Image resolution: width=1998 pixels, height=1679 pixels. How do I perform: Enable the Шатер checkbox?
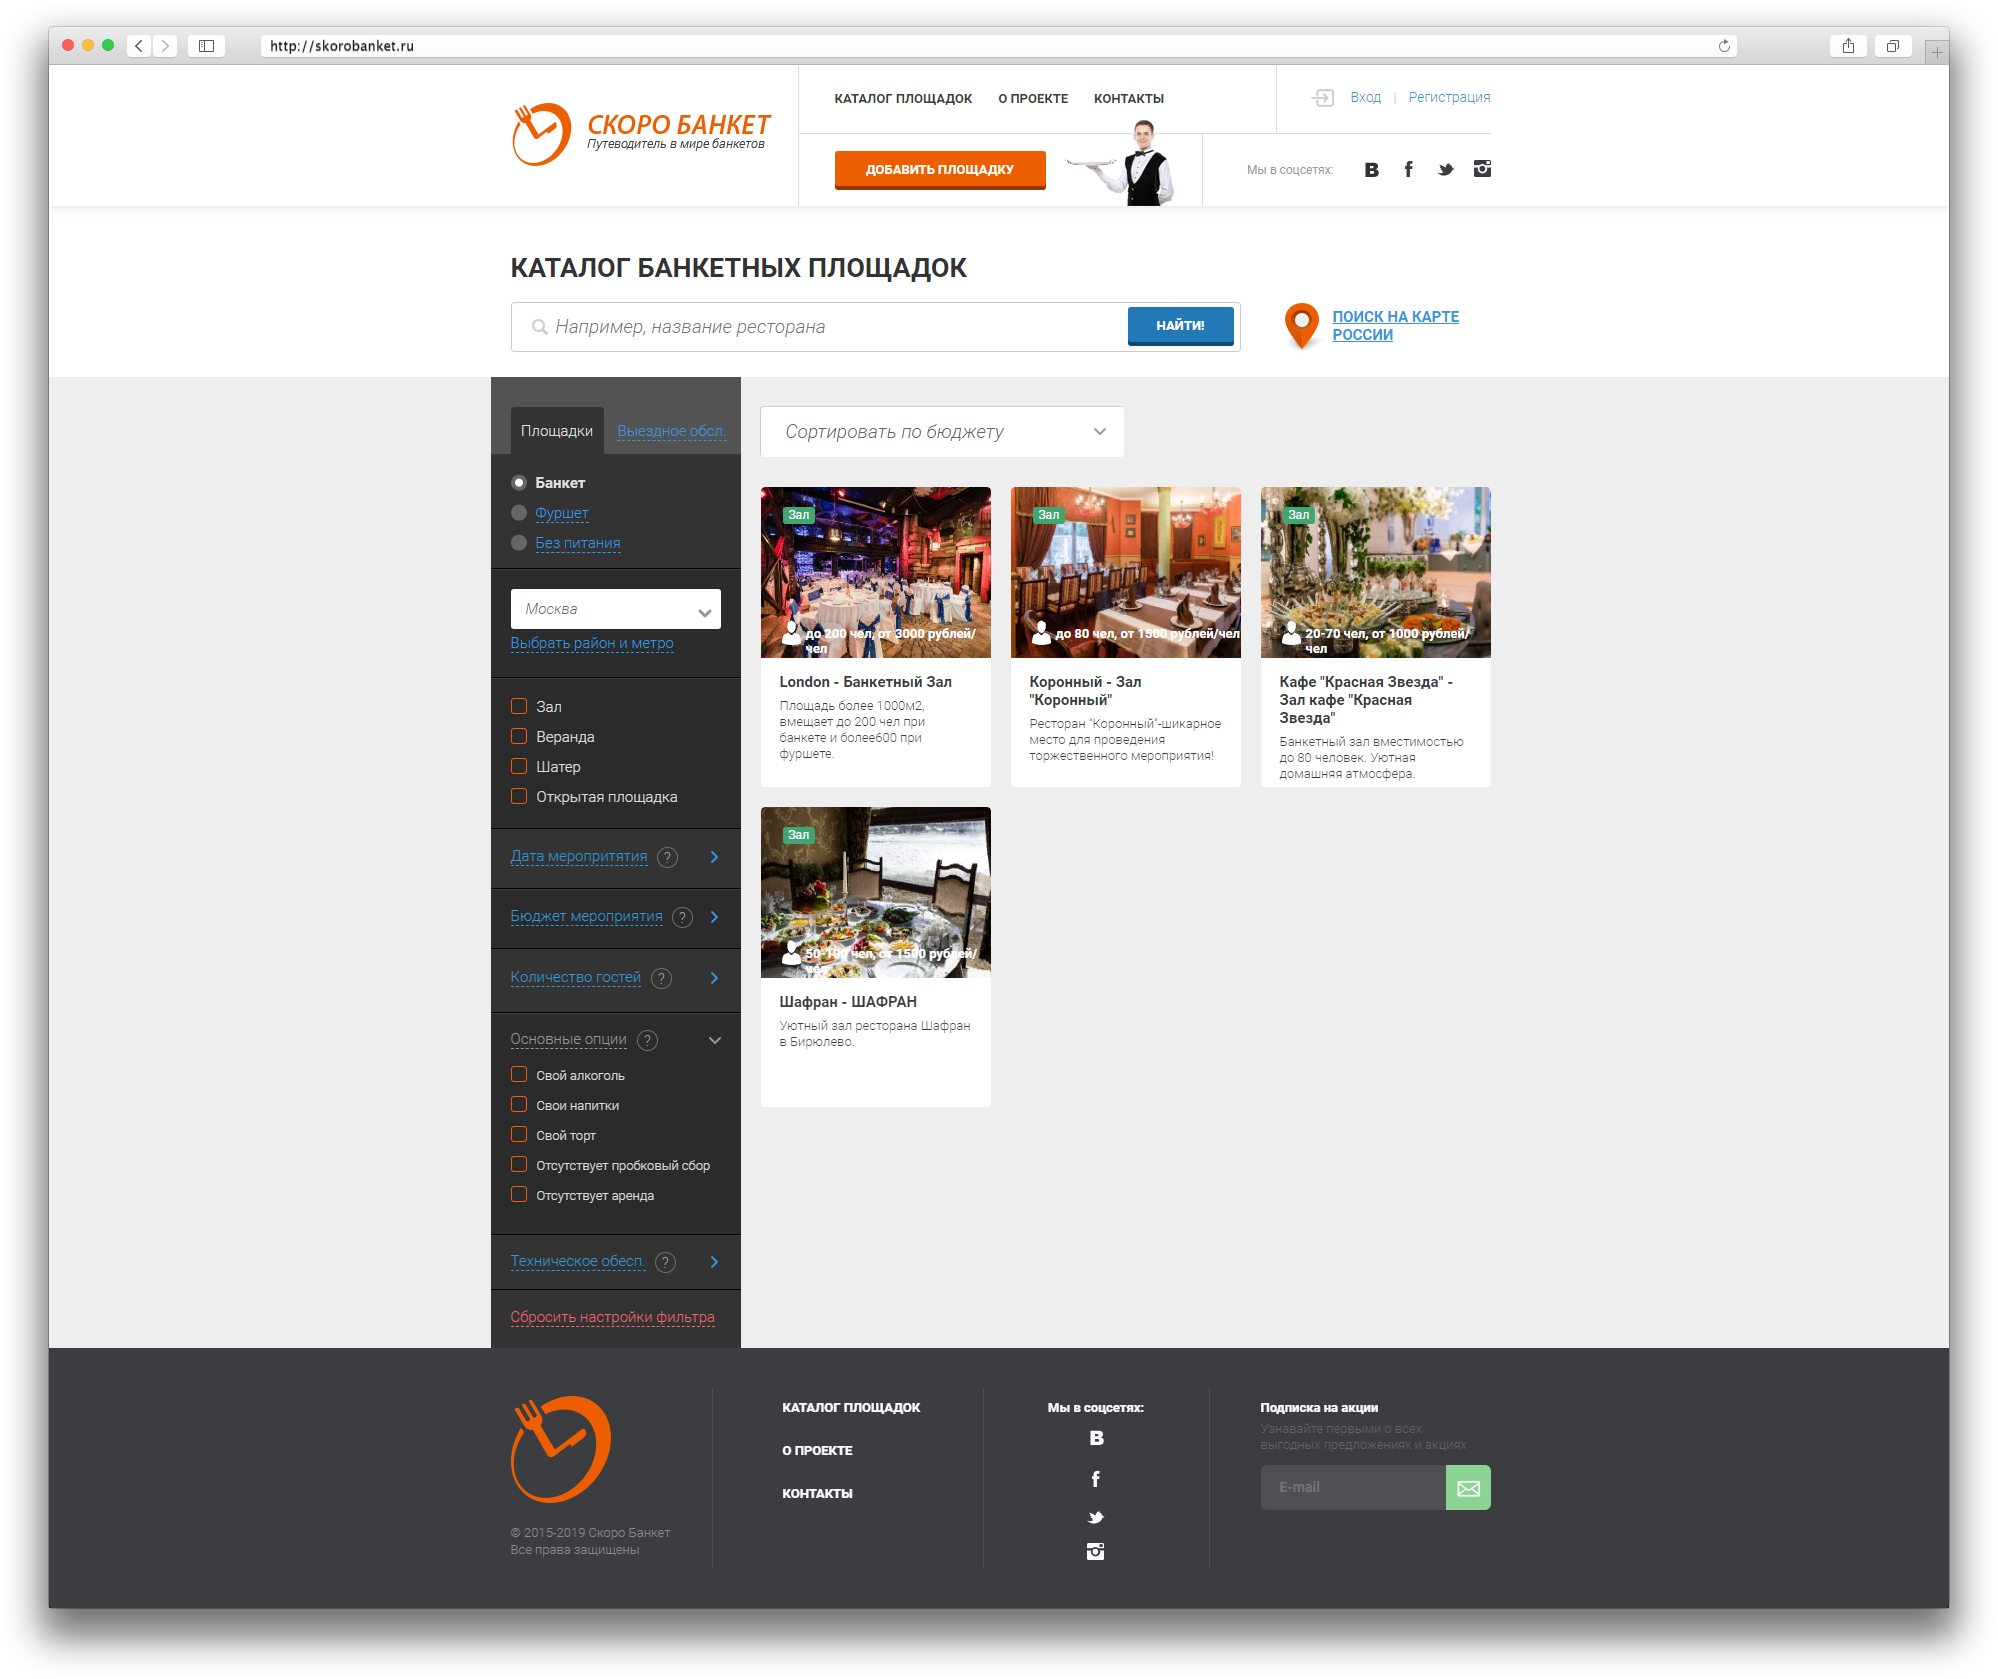pyautogui.click(x=519, y=766)
